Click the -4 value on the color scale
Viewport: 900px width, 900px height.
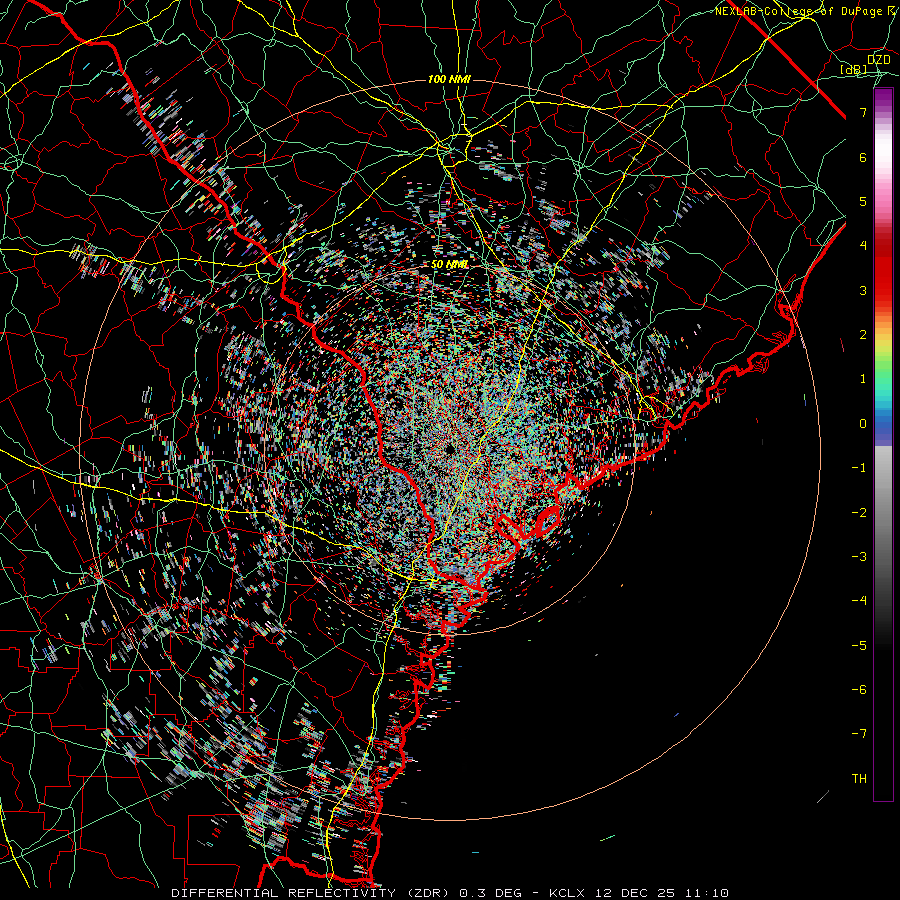tap(859, 601)
